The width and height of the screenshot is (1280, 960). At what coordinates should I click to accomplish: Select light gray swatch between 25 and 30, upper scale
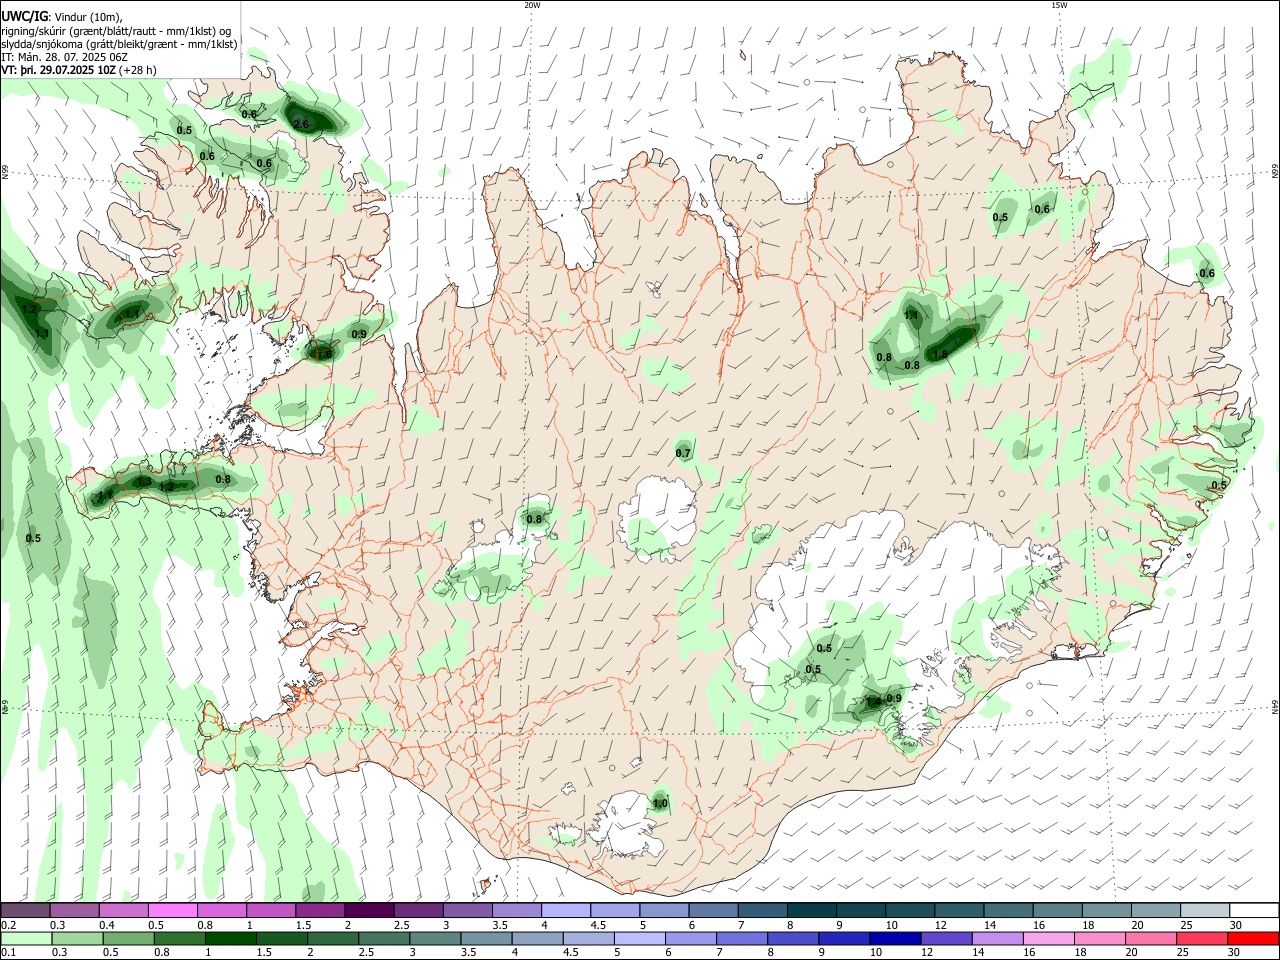pos(1205,911)
